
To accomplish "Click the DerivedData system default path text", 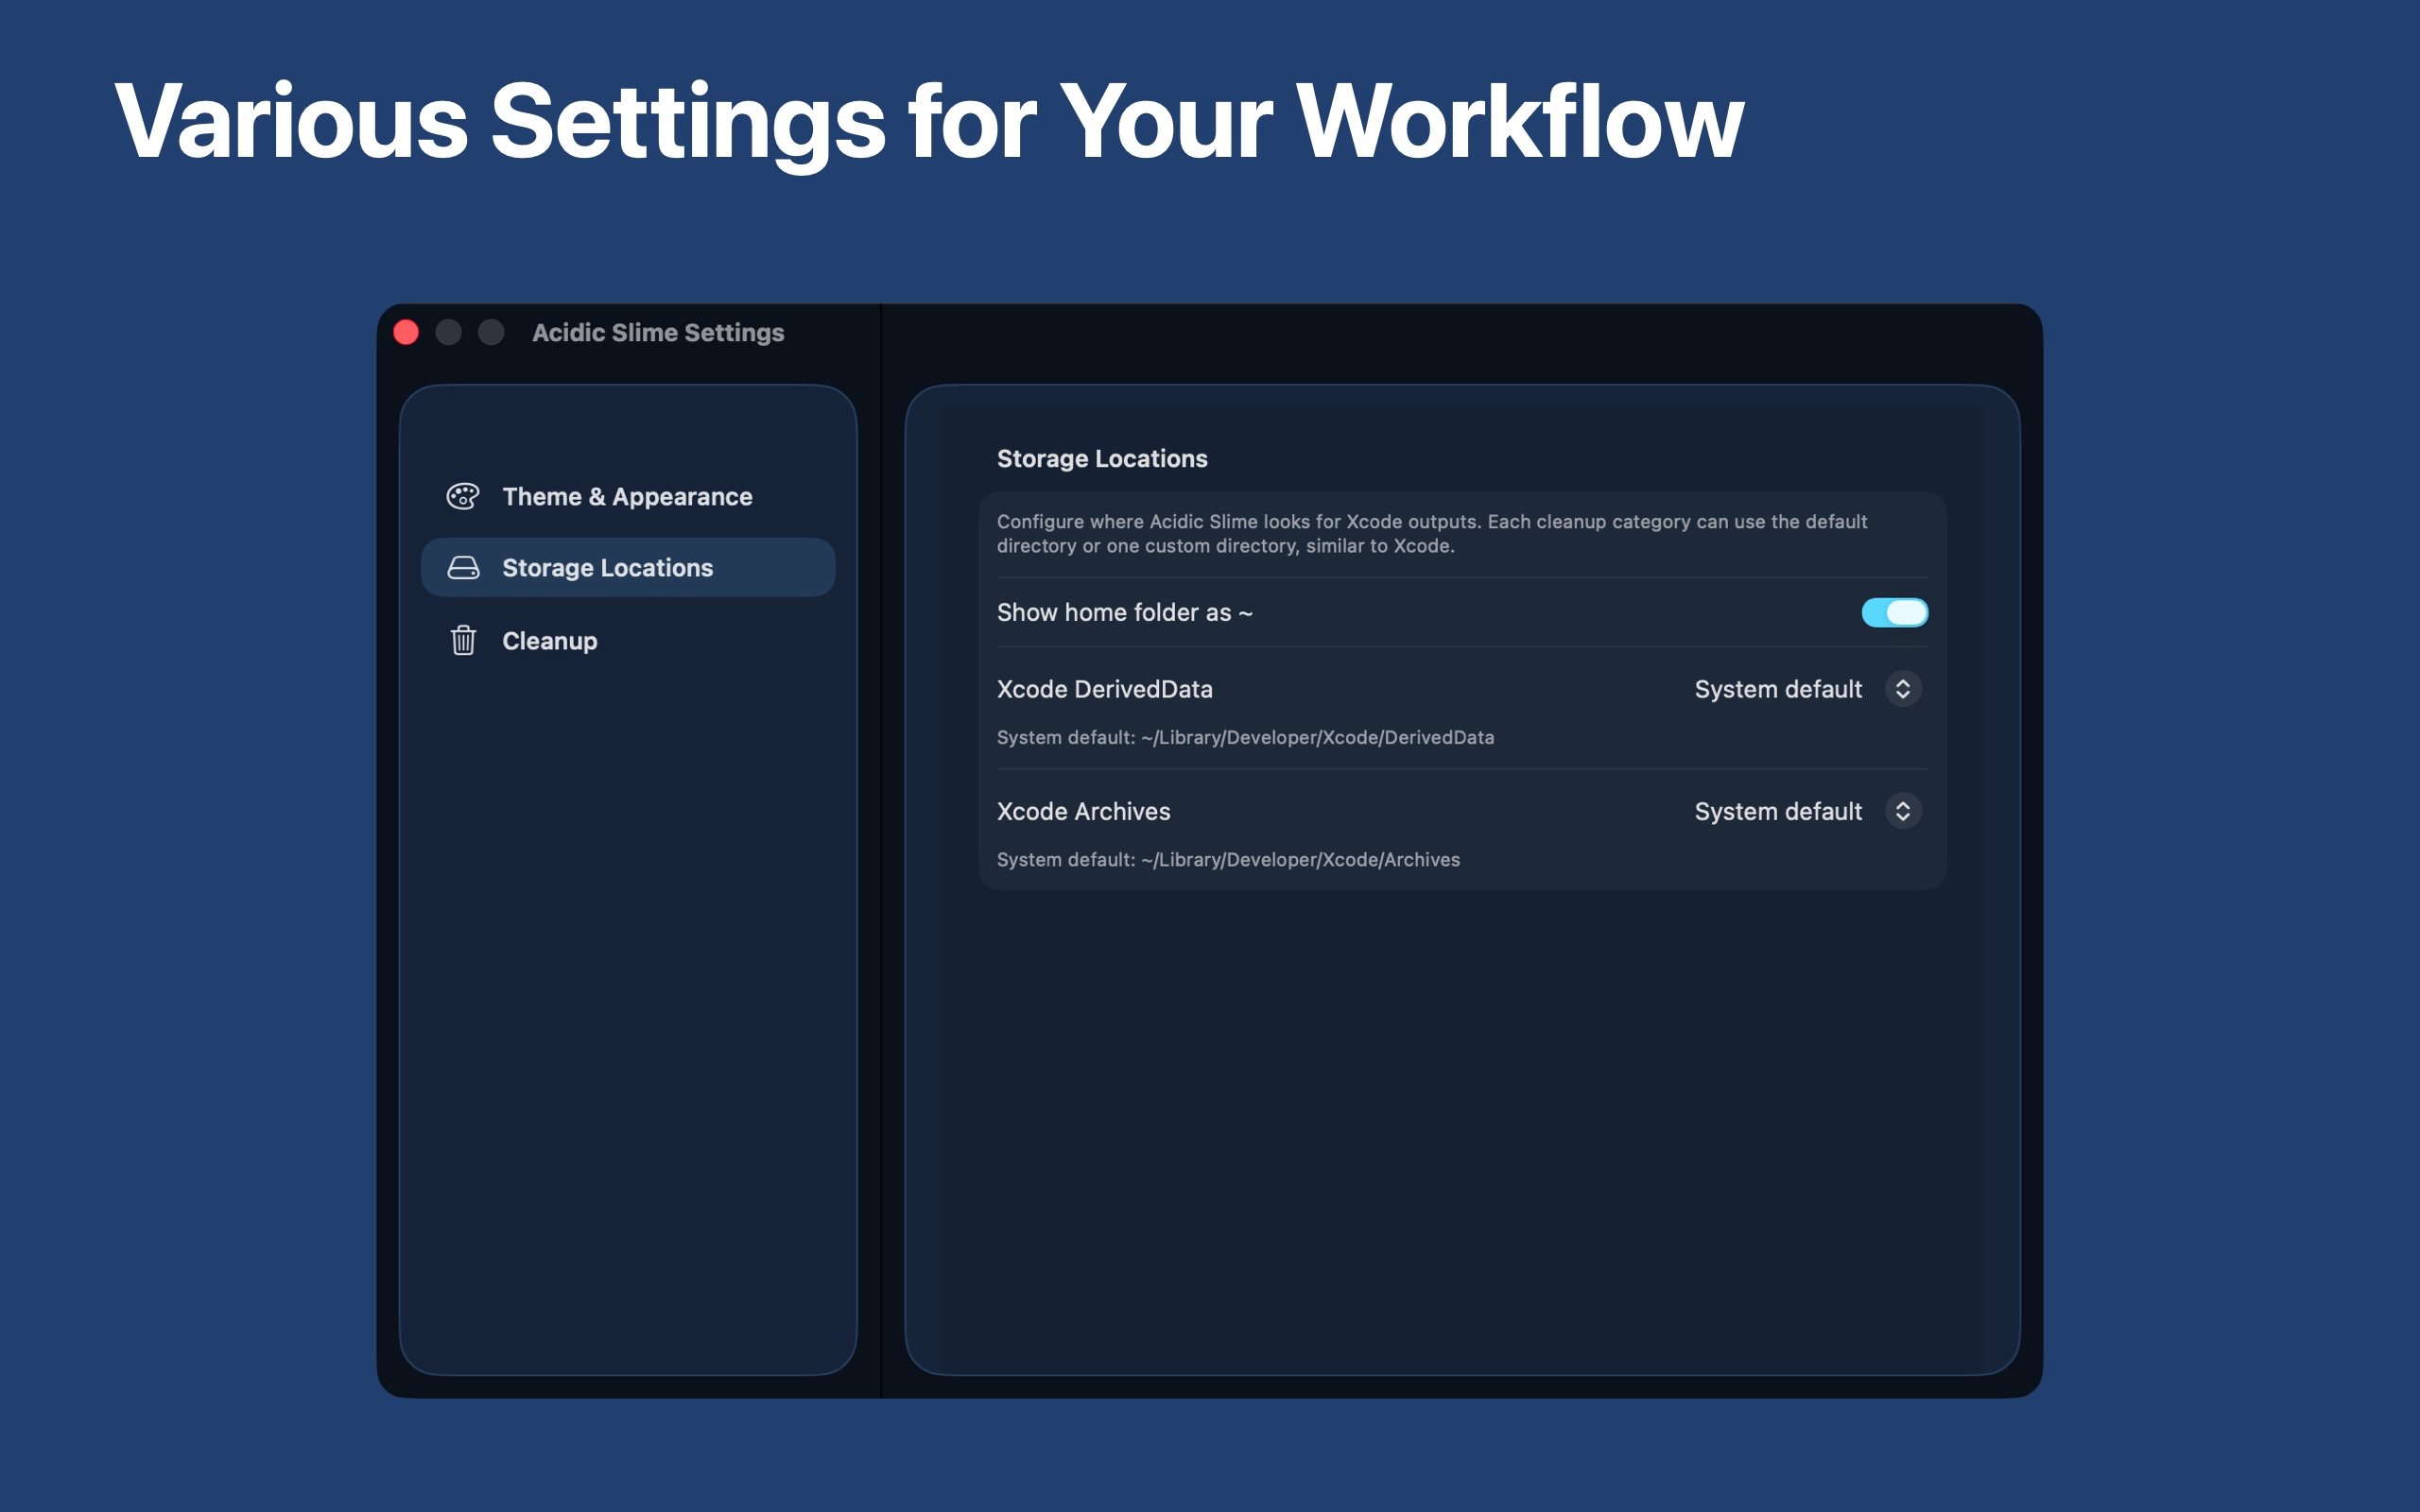I will pyautogui.click(x=1245, y=737).
